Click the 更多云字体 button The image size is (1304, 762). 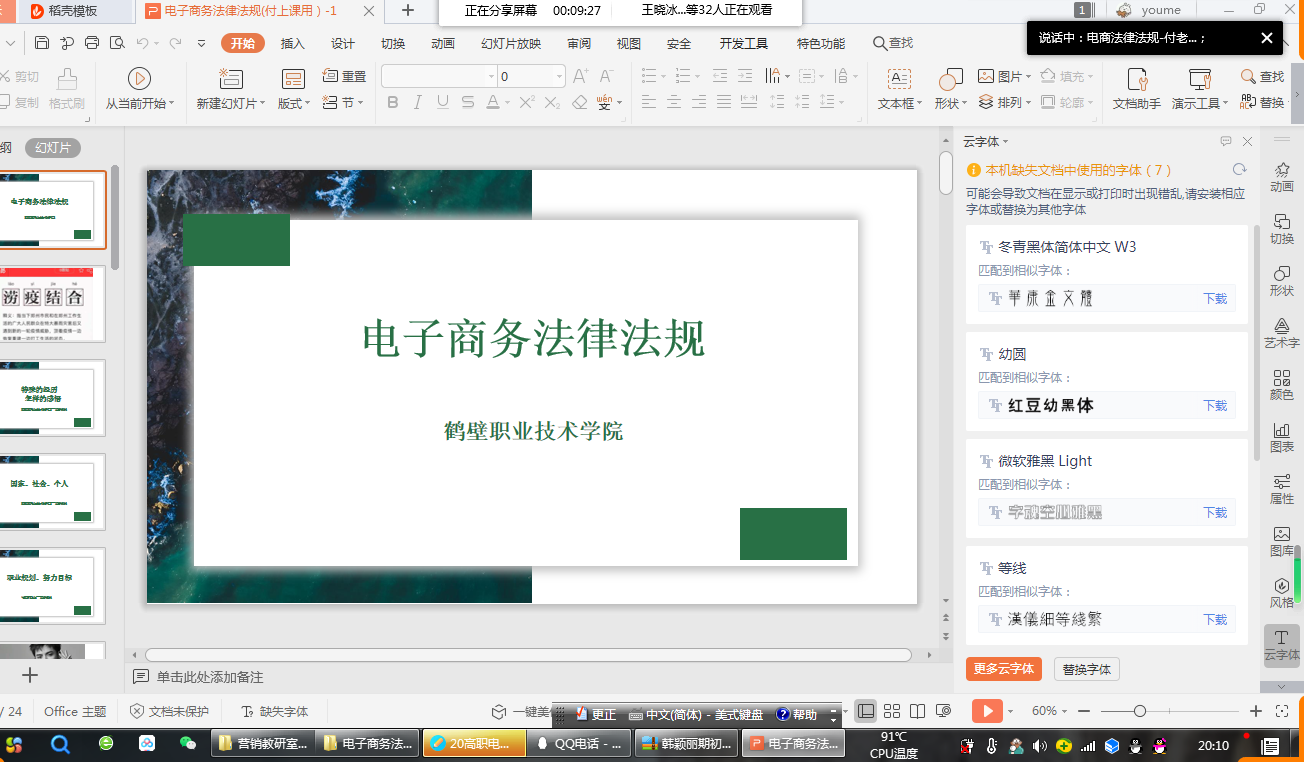click(1003, 669)
